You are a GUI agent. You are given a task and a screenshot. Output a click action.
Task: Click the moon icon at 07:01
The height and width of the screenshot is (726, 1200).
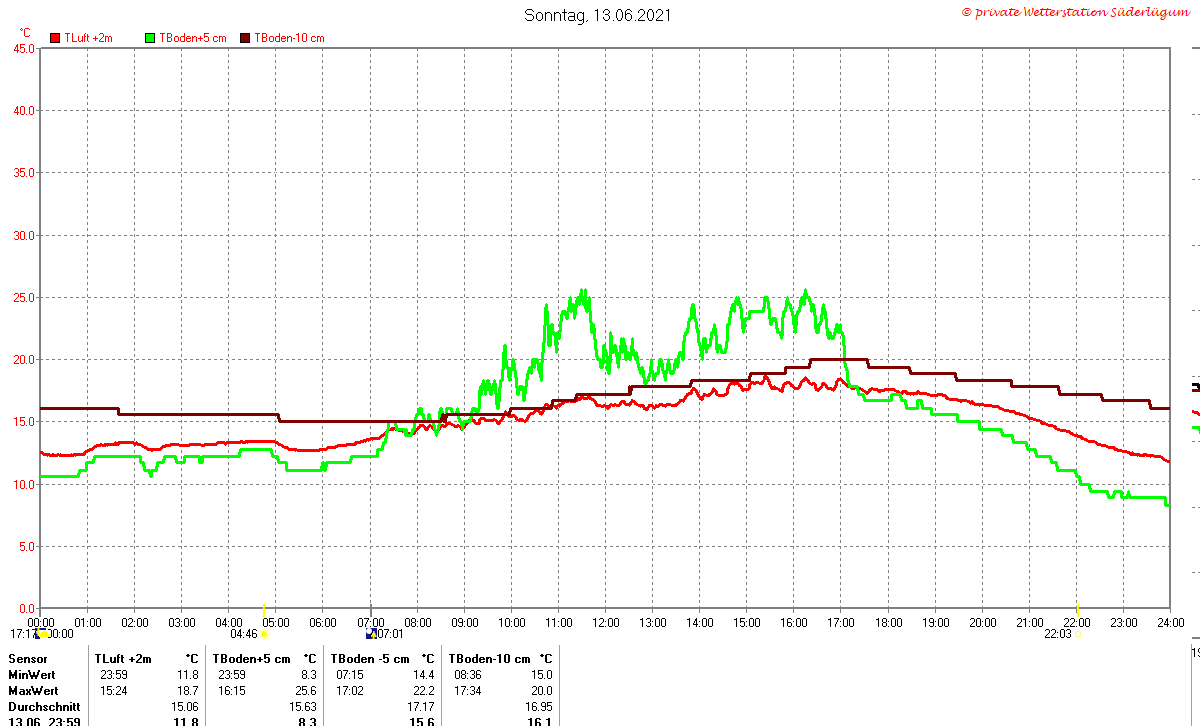pos(371,633)
